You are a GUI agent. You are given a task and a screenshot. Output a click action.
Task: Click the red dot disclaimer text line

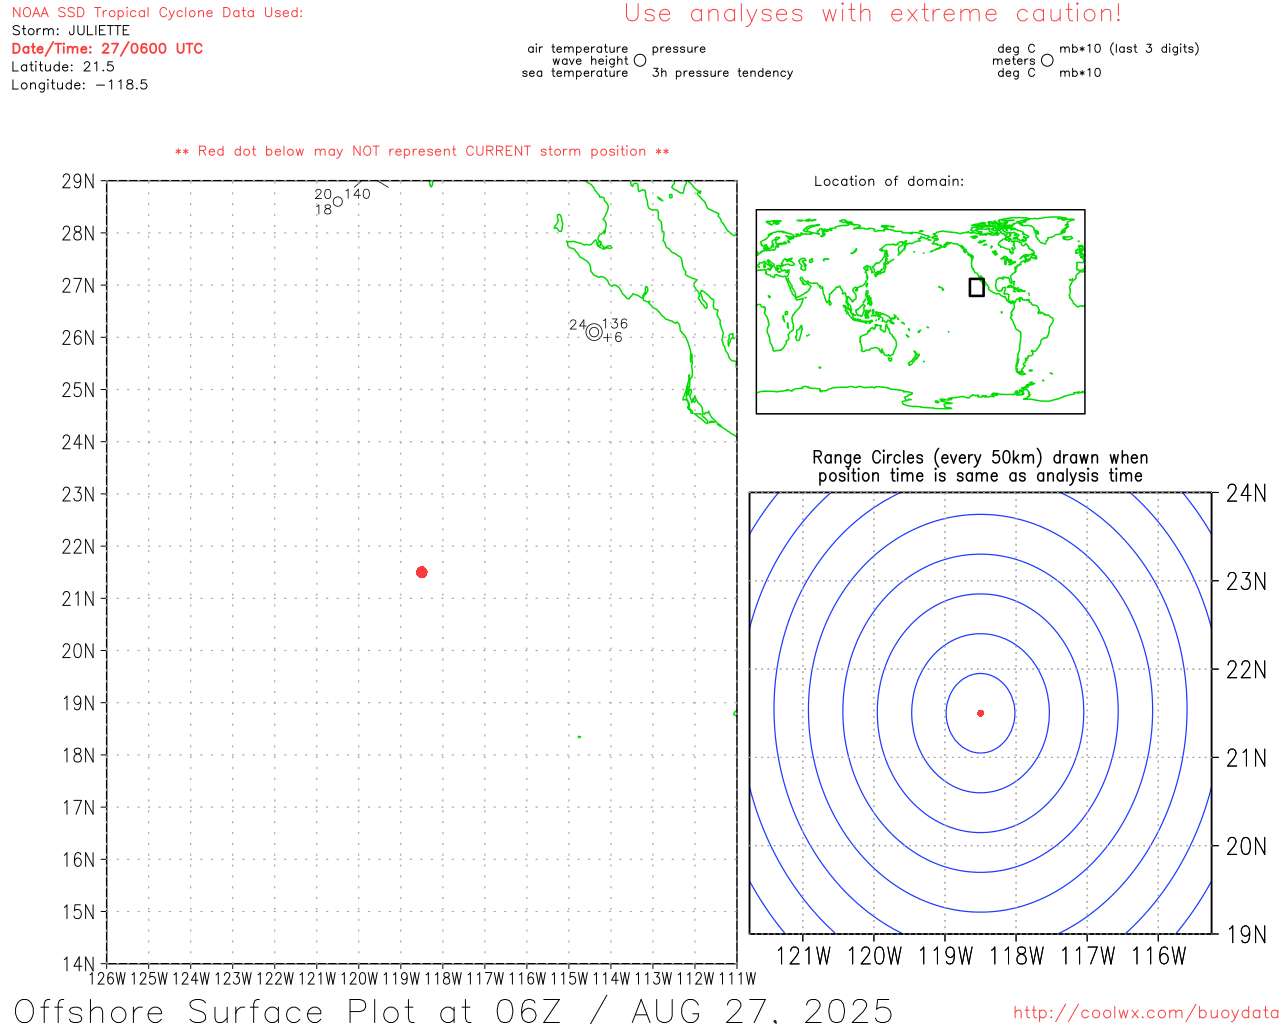(x=422, y=151)
